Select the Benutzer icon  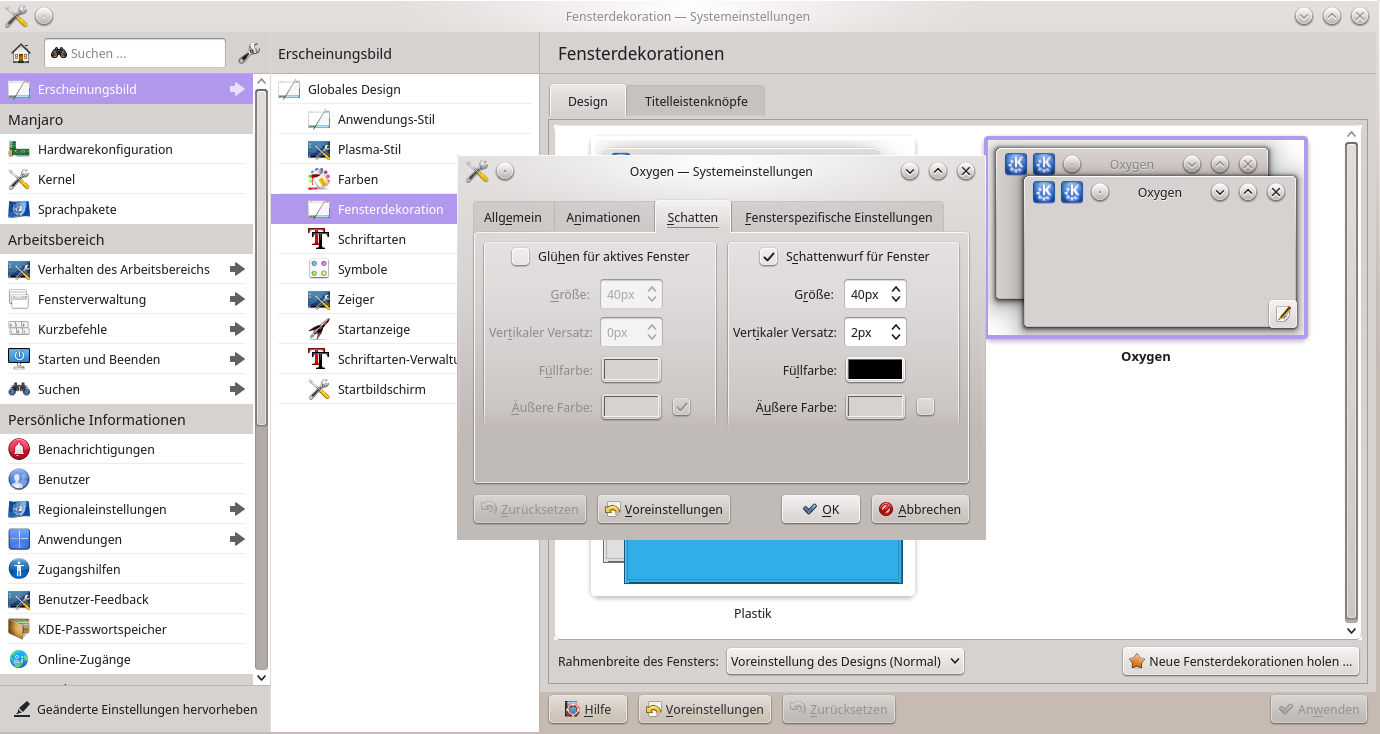point(19,479)
